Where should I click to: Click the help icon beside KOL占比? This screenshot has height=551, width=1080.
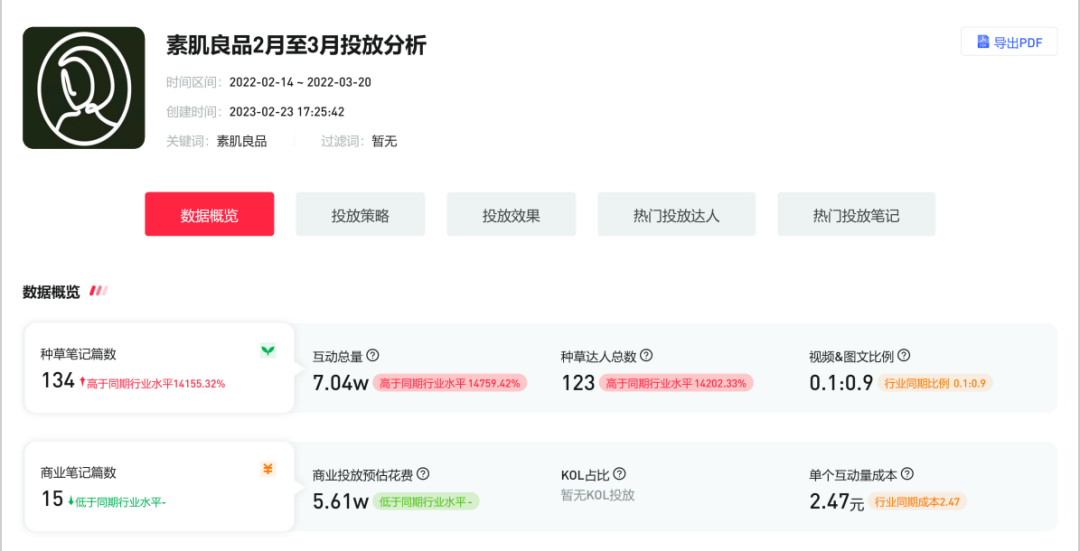(x=619, y=475)
